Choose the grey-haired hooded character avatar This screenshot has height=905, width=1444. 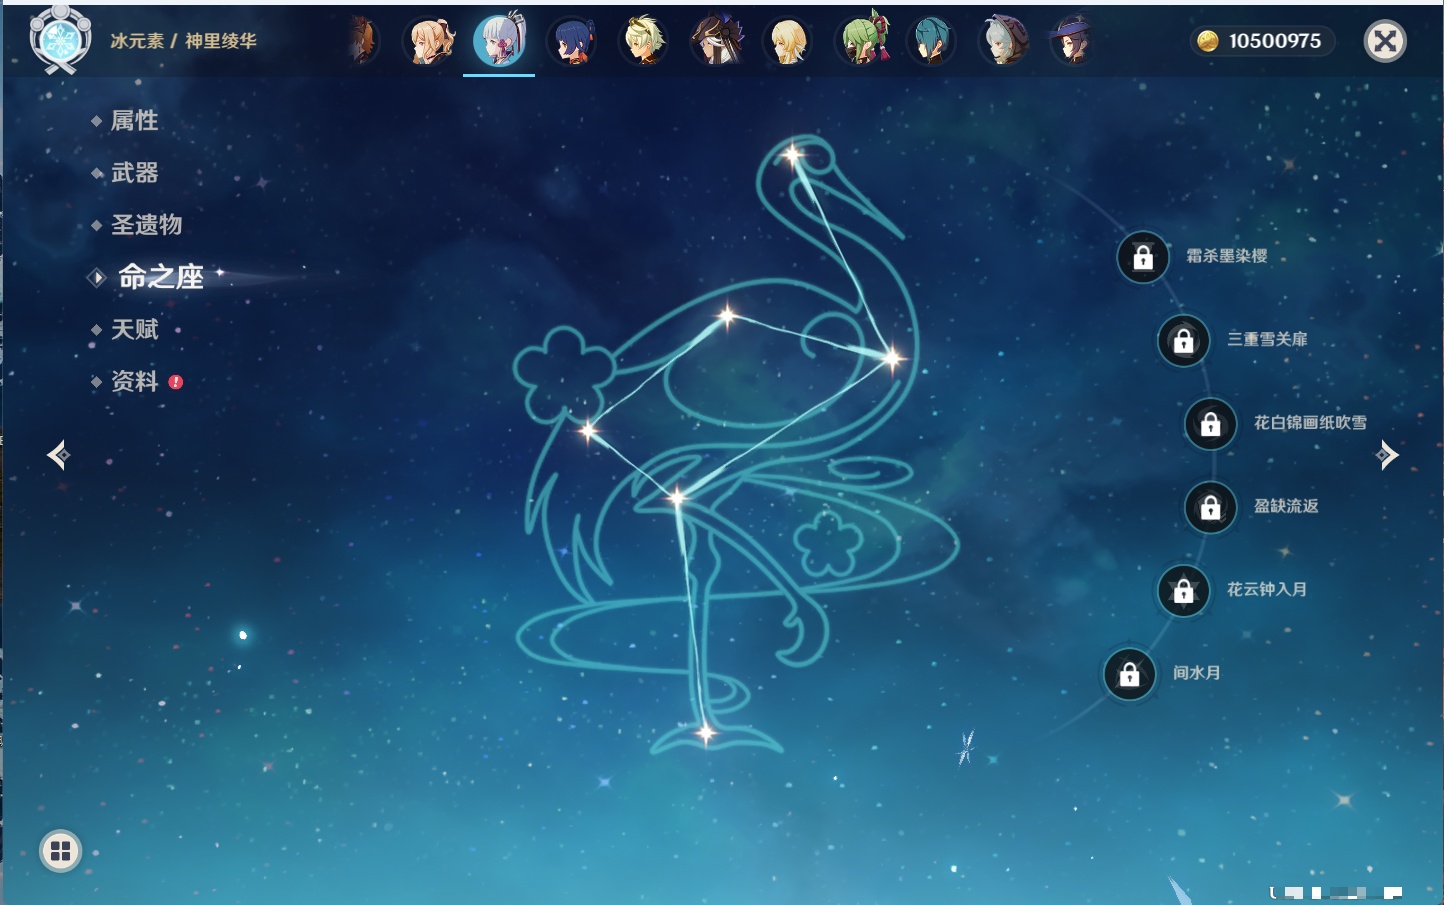(x=1004, y=41)
